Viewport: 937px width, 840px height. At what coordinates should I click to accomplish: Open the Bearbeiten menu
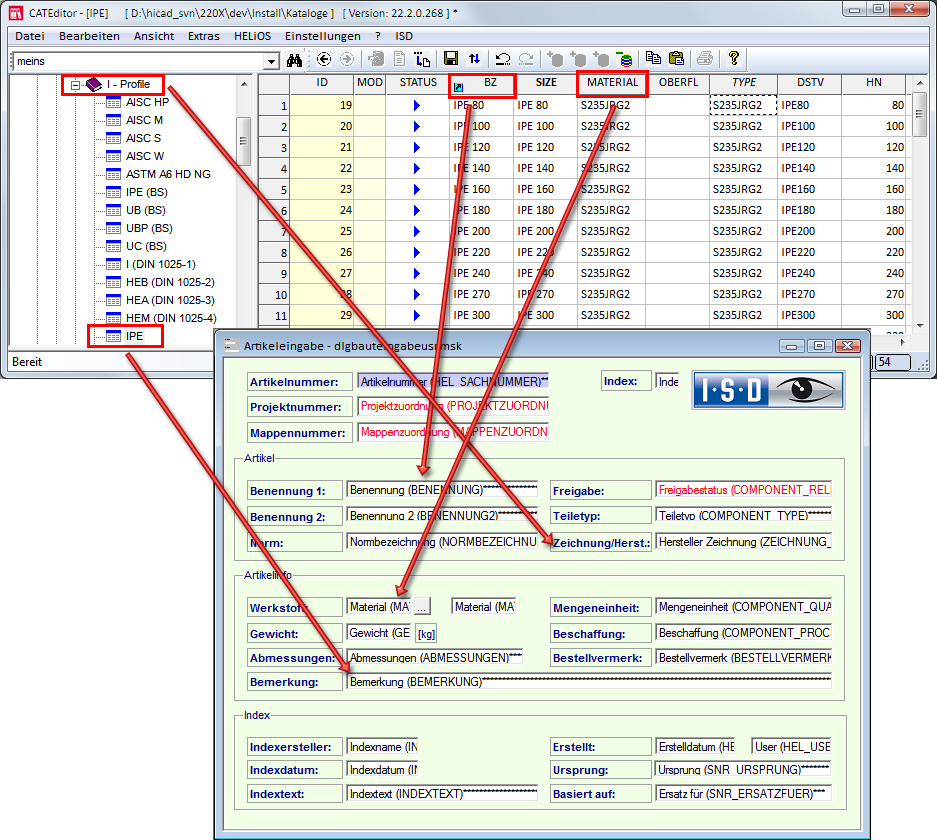click(x=89, y=36)
